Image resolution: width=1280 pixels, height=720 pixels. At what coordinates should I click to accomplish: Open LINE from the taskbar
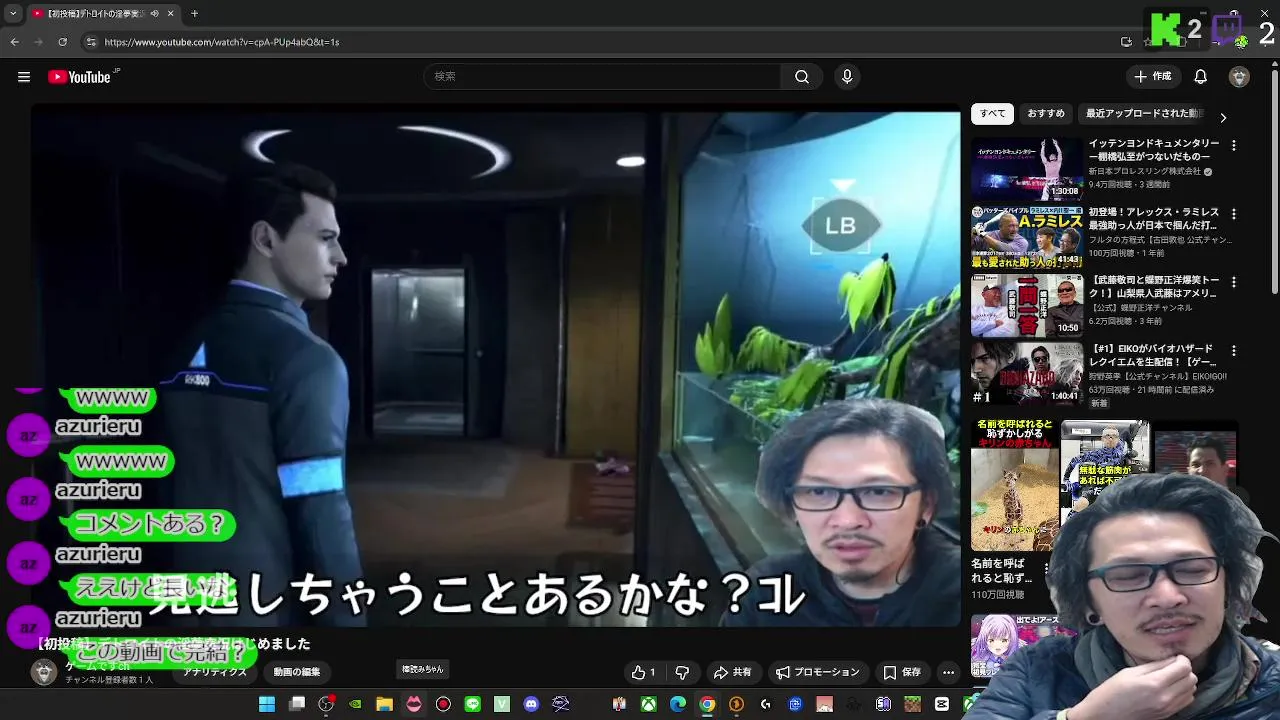coord(472,704)
